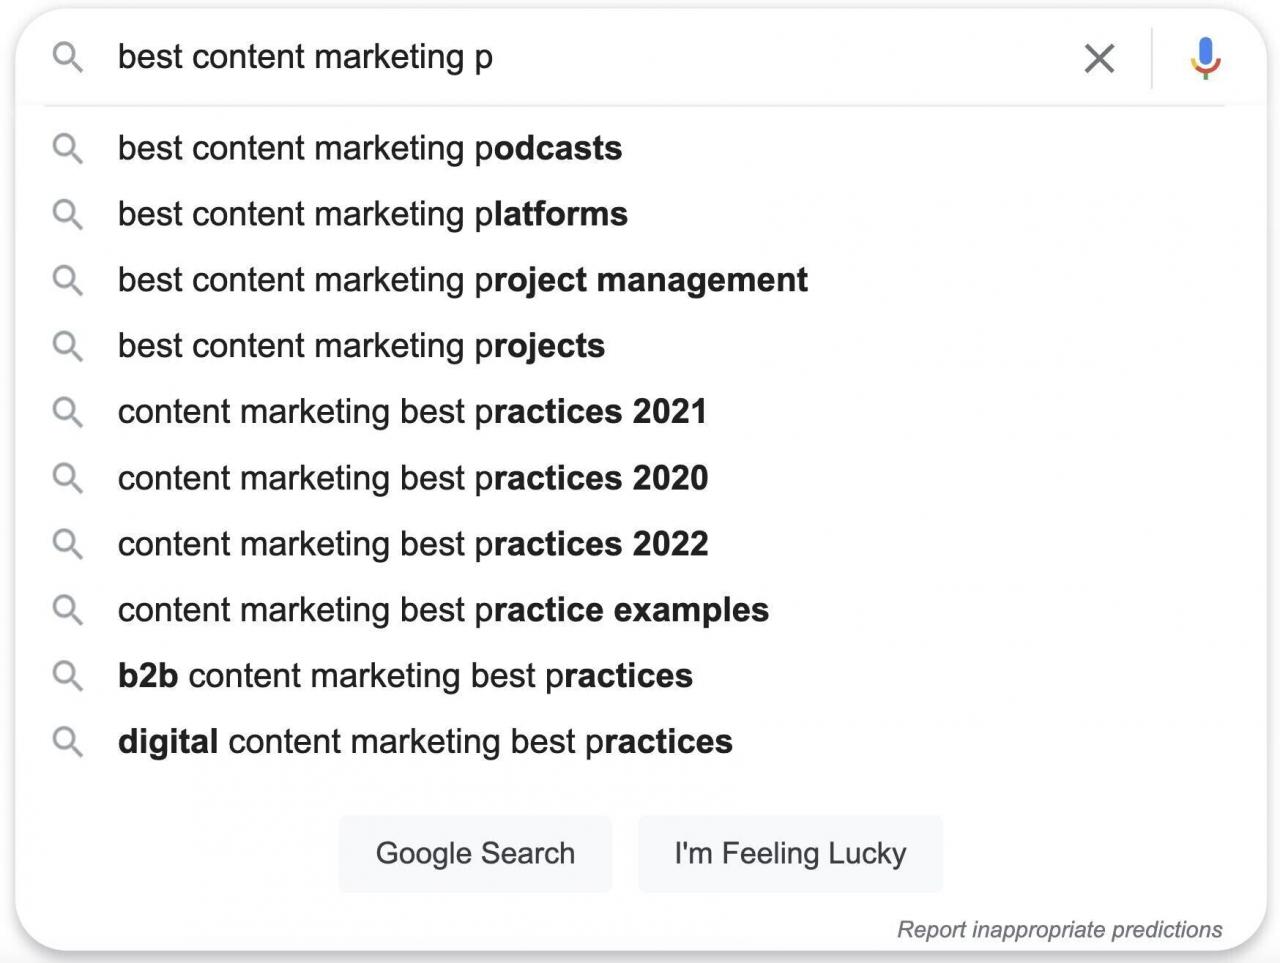
Task: Clear the search box with the X icon
Action: click(x=1099, y=59)
